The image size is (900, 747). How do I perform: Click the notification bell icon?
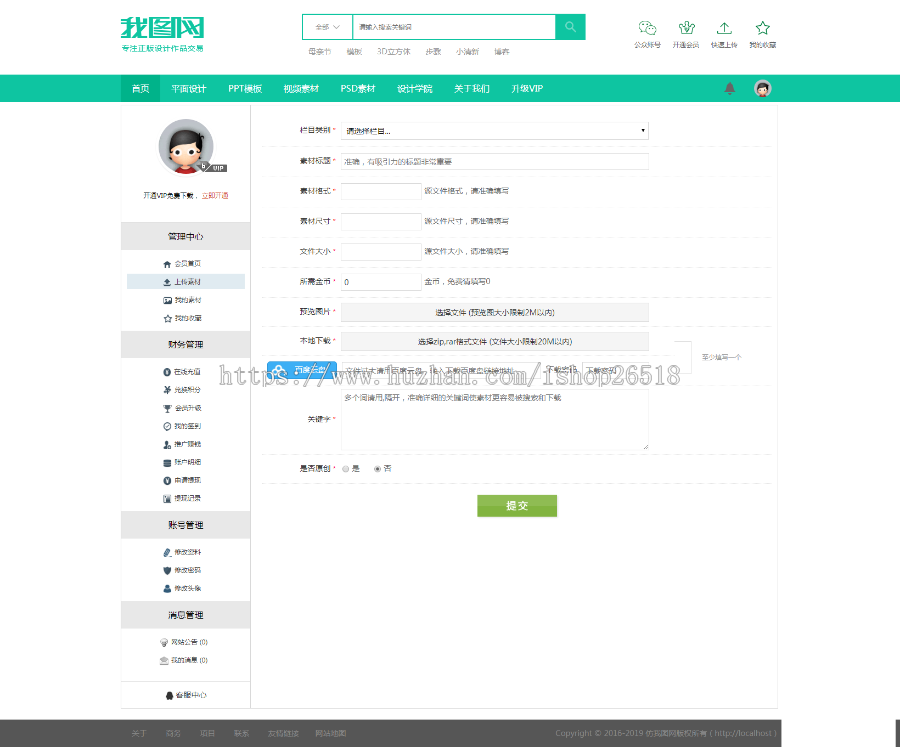pyautogui.click(x=730, y=89)
